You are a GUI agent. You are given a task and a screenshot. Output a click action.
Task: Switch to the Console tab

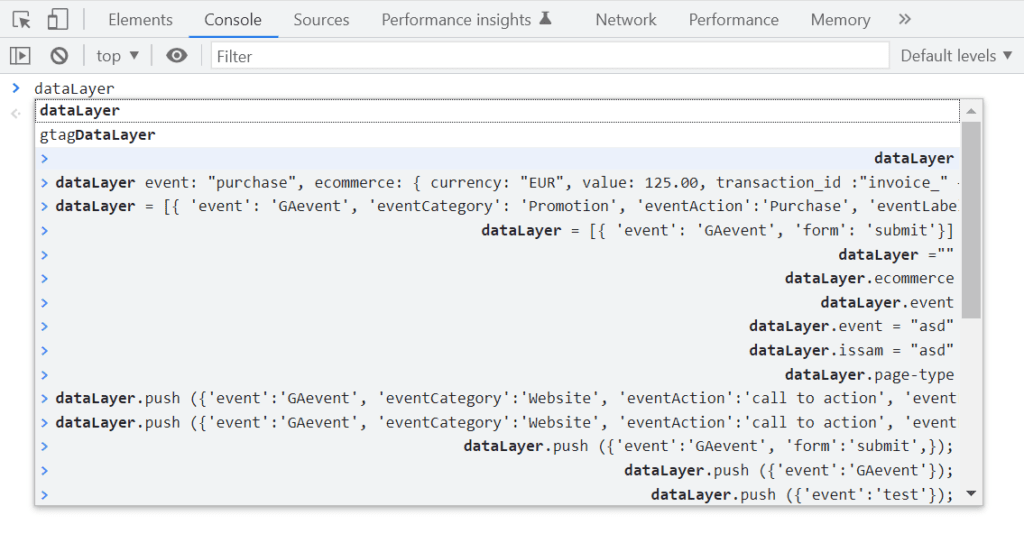232,20
